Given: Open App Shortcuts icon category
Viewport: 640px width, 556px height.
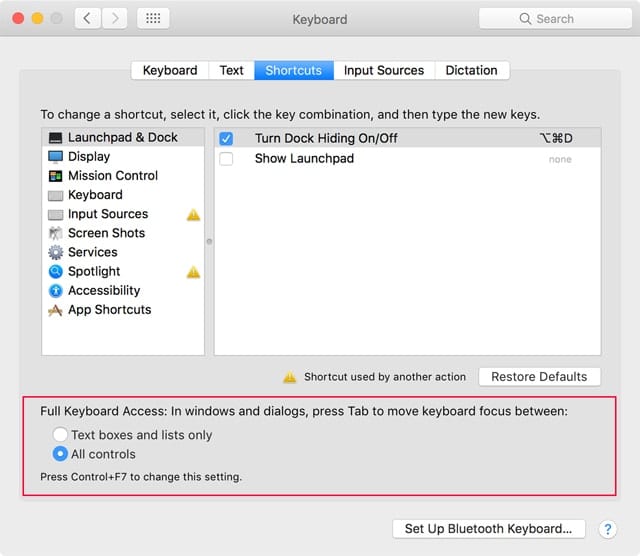Looking at the screenshot, I should click(56, 310).
